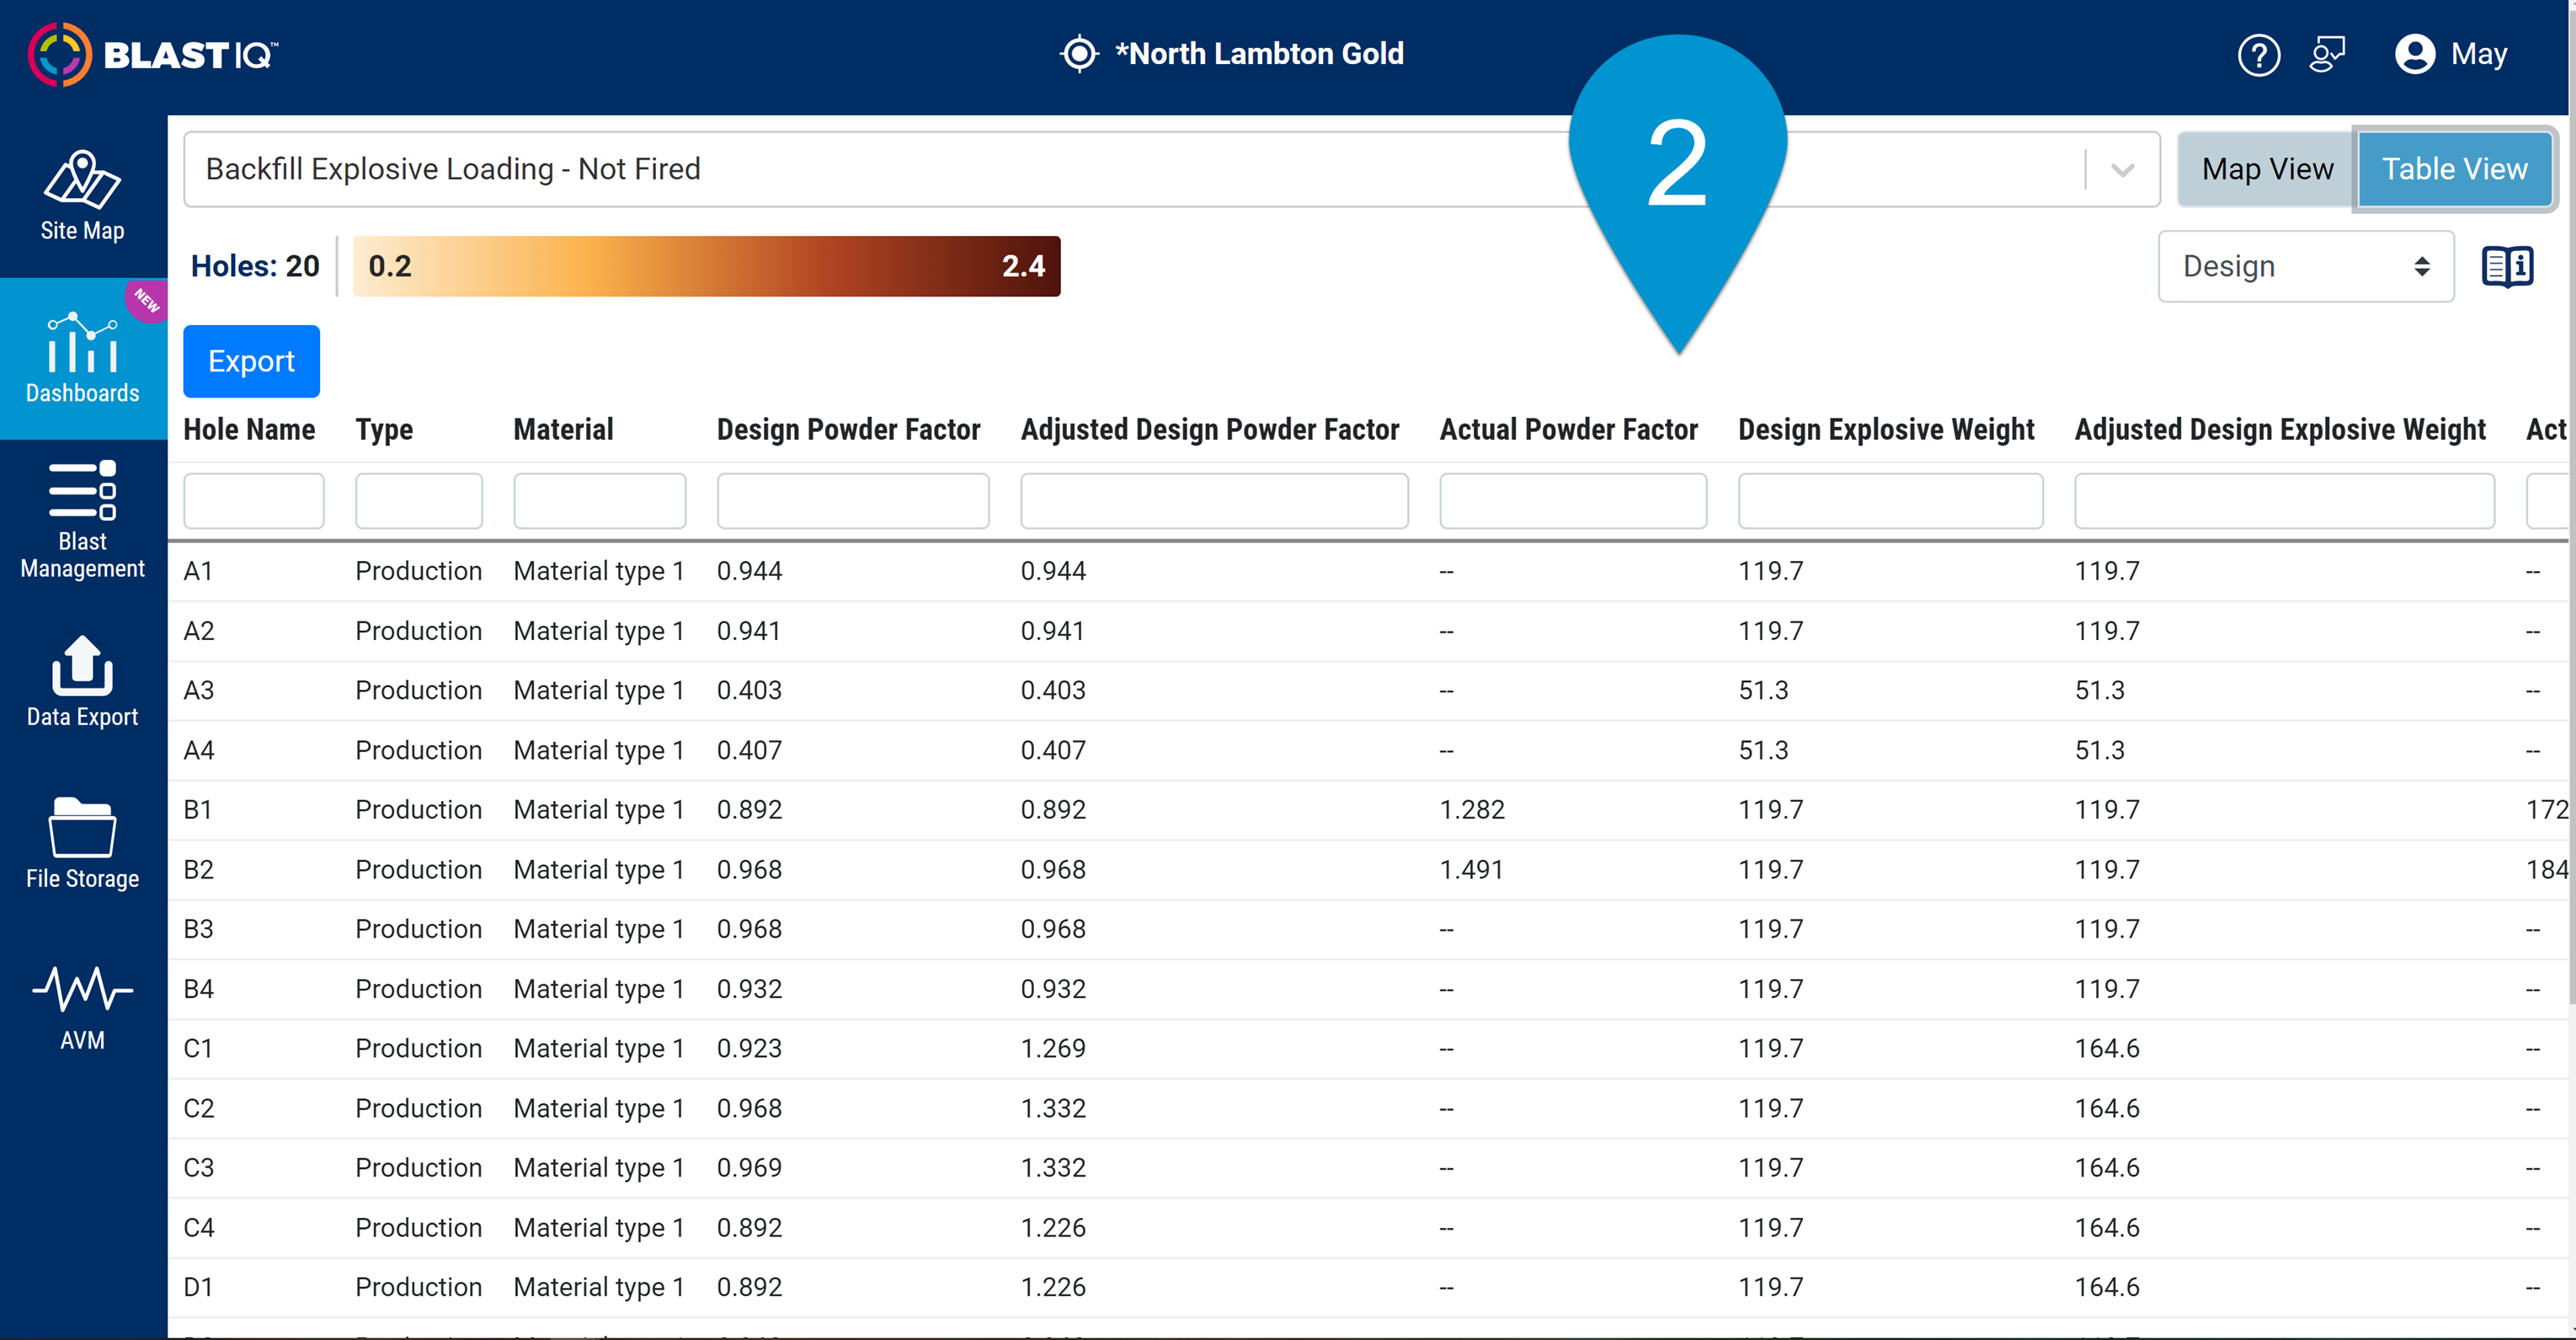Open the legend info book icon

(2507, 266)
